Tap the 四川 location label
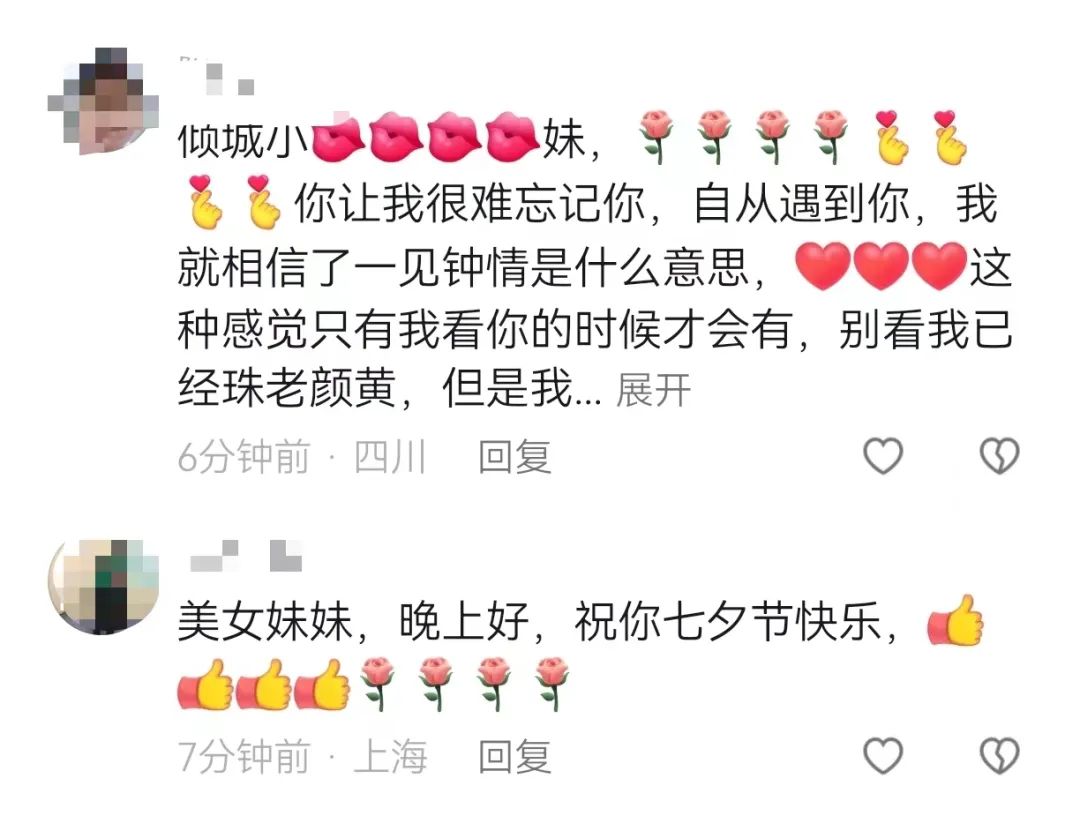This screenshot has height=816, width=1080. coord(391,456)
